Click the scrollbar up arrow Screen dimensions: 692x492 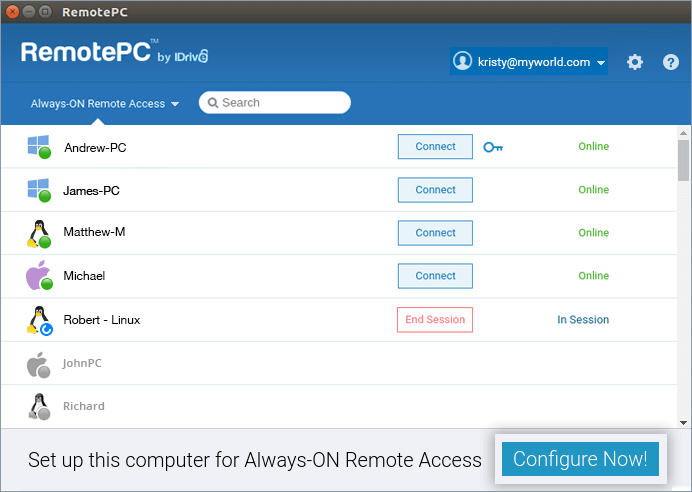click(683, 133)
